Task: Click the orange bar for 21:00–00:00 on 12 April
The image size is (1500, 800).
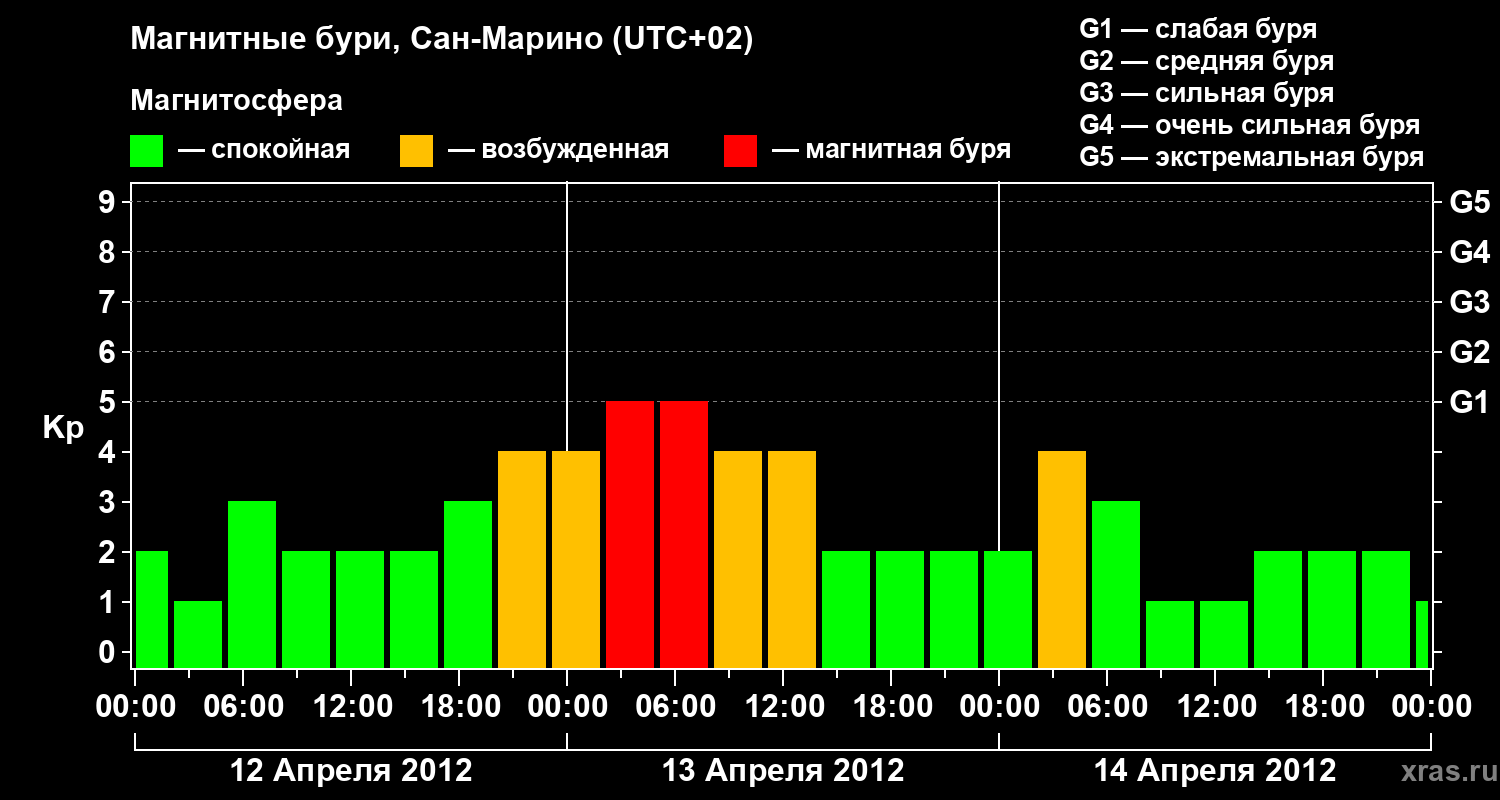Action: click(522, 559)
